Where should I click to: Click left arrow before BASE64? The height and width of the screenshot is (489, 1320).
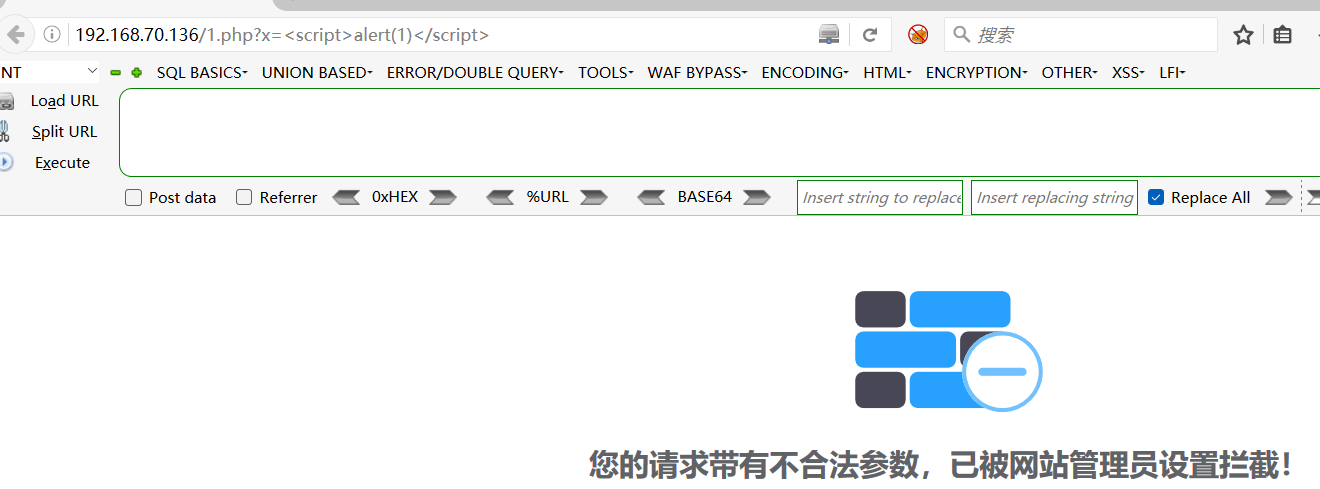[651, 197]
